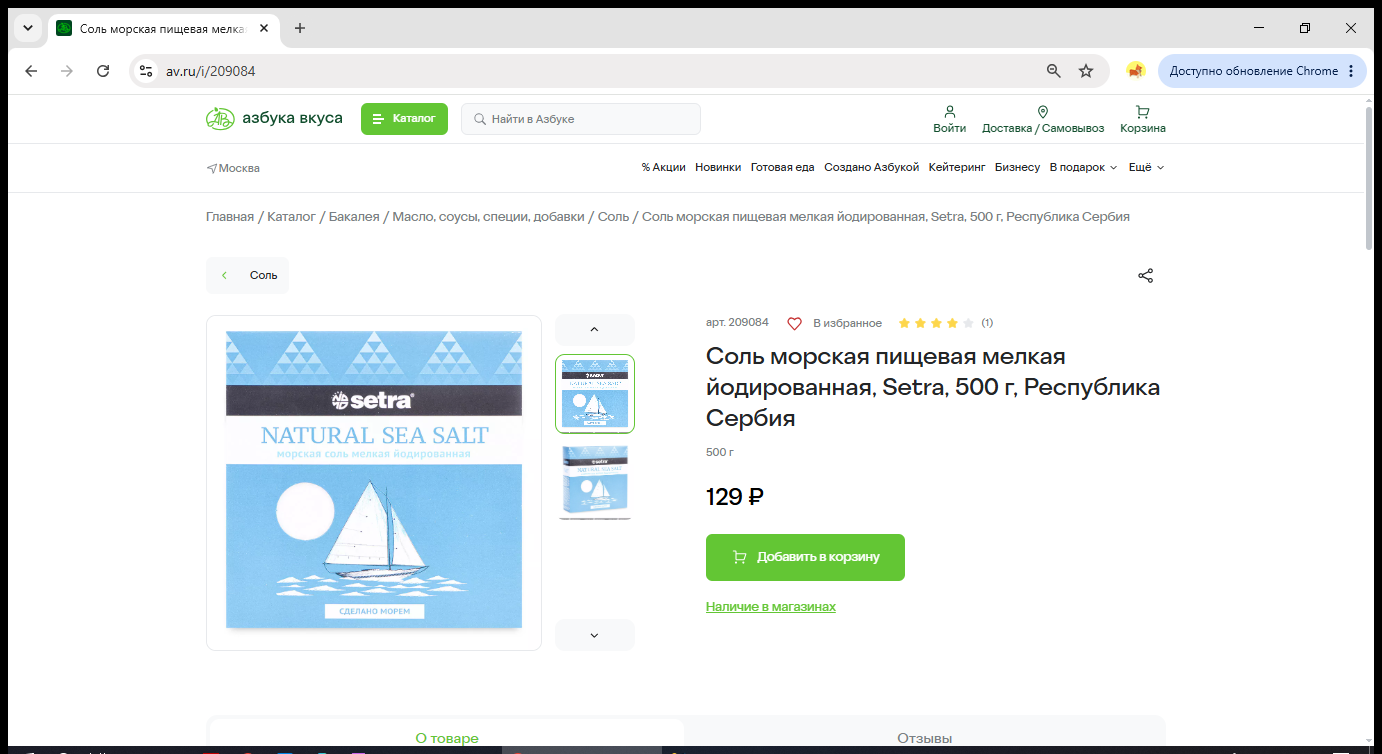Click Добавить в корзину button
Image resolution: width=1382 pixels, height=754 pixels.
805,557
